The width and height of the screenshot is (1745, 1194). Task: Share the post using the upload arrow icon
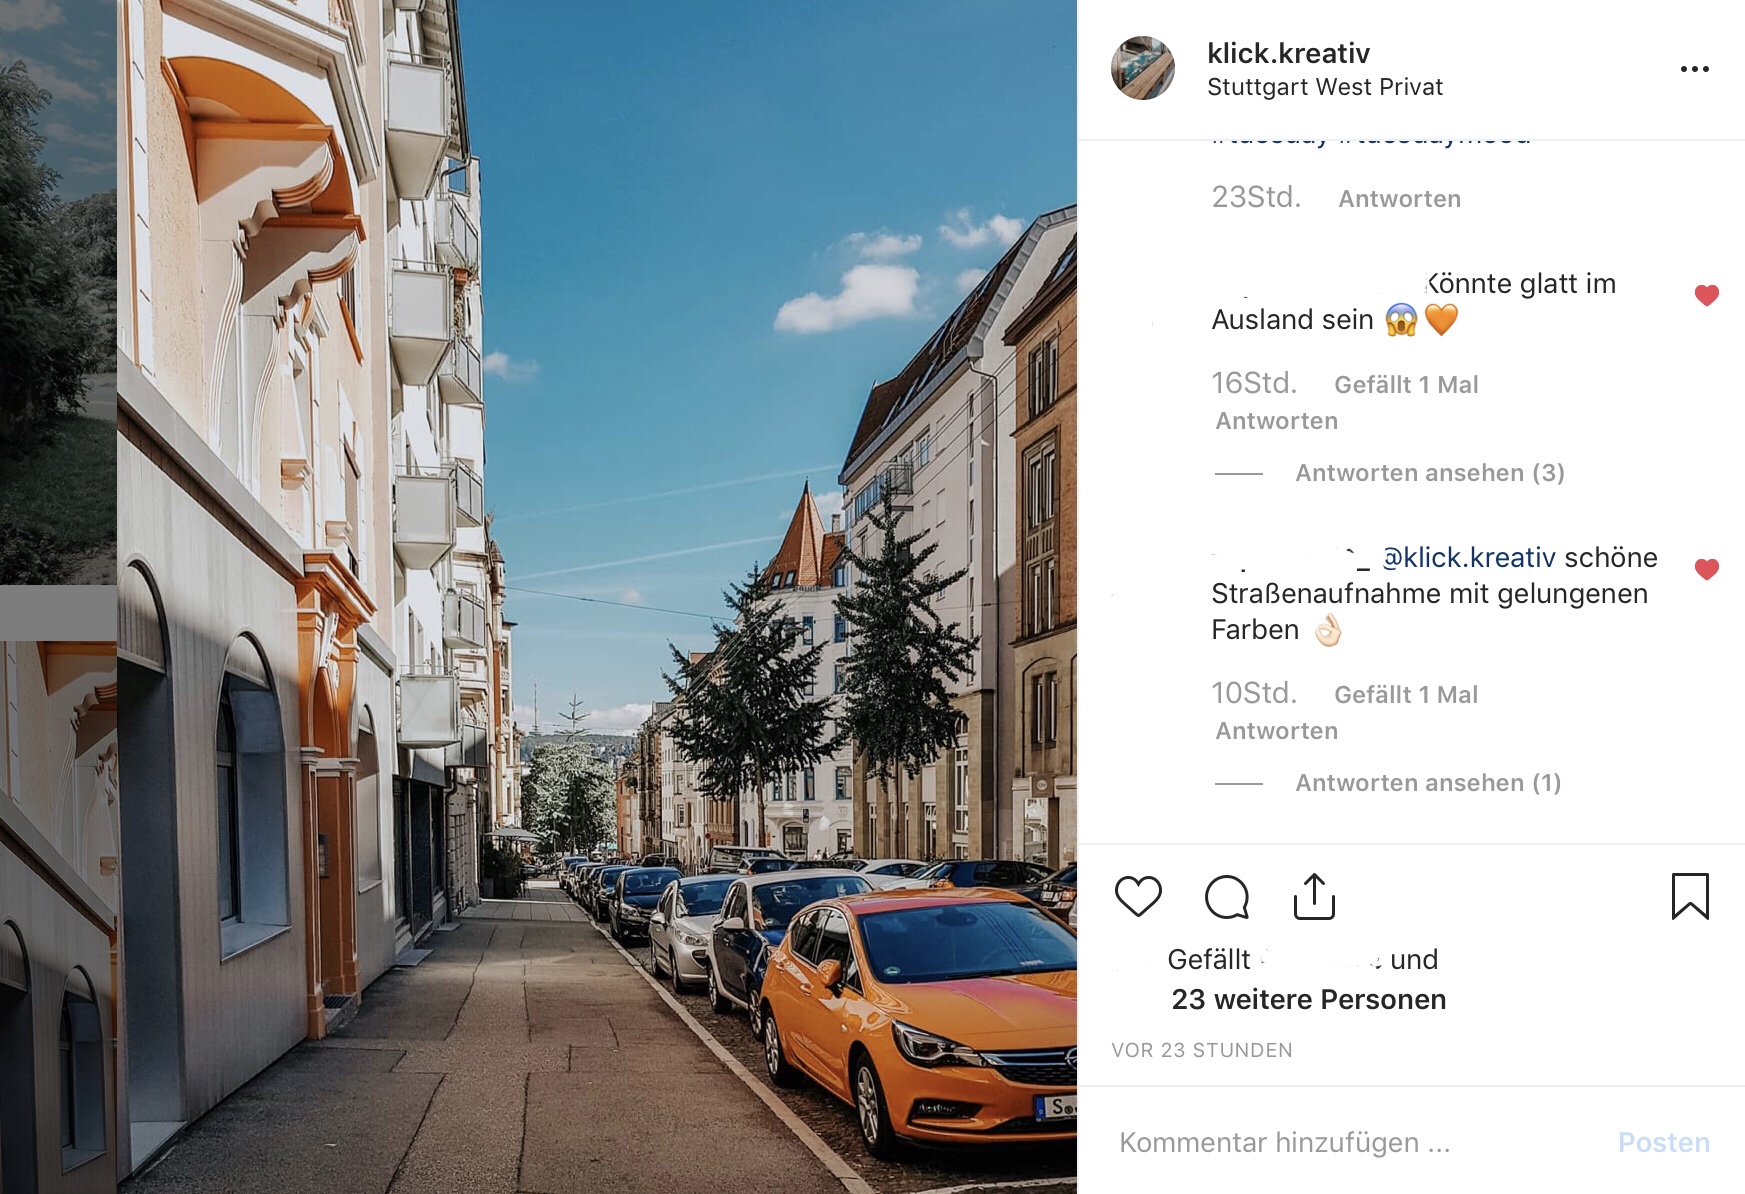point(1314,896)
